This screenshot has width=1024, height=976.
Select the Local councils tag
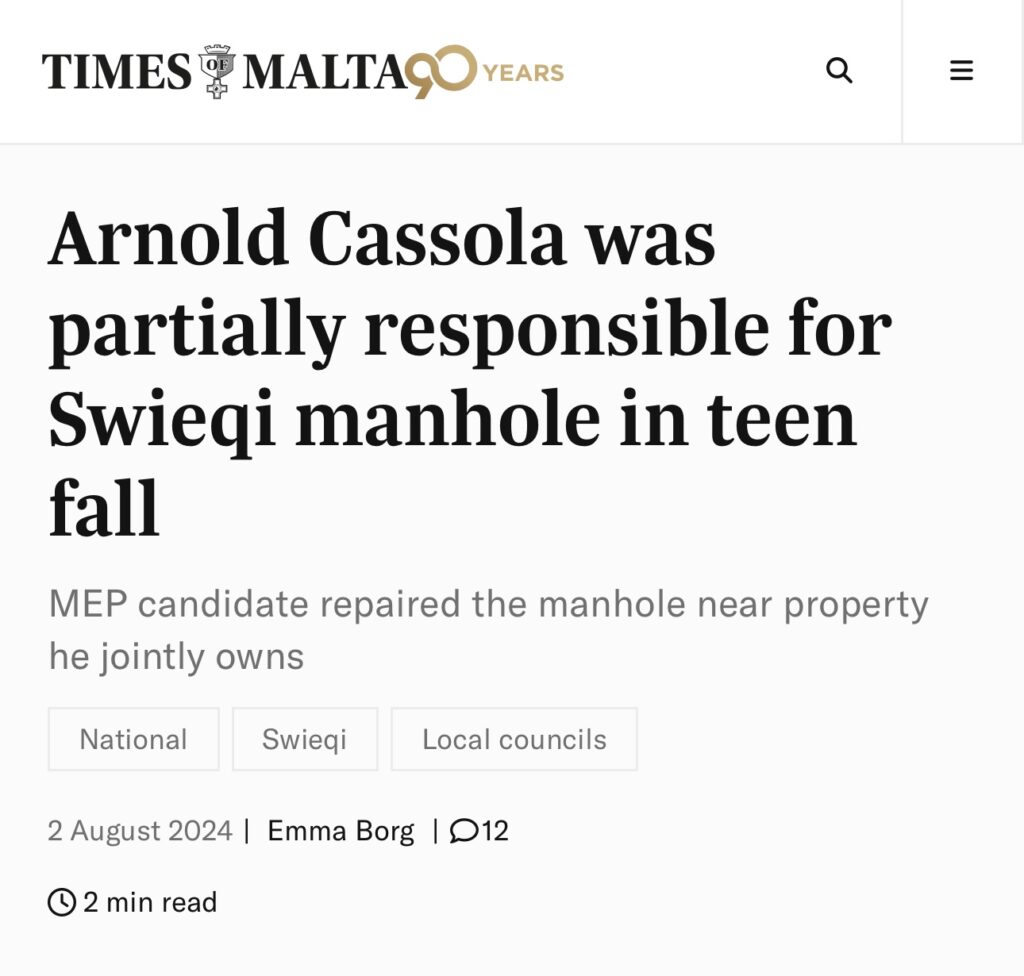point(514,740)
